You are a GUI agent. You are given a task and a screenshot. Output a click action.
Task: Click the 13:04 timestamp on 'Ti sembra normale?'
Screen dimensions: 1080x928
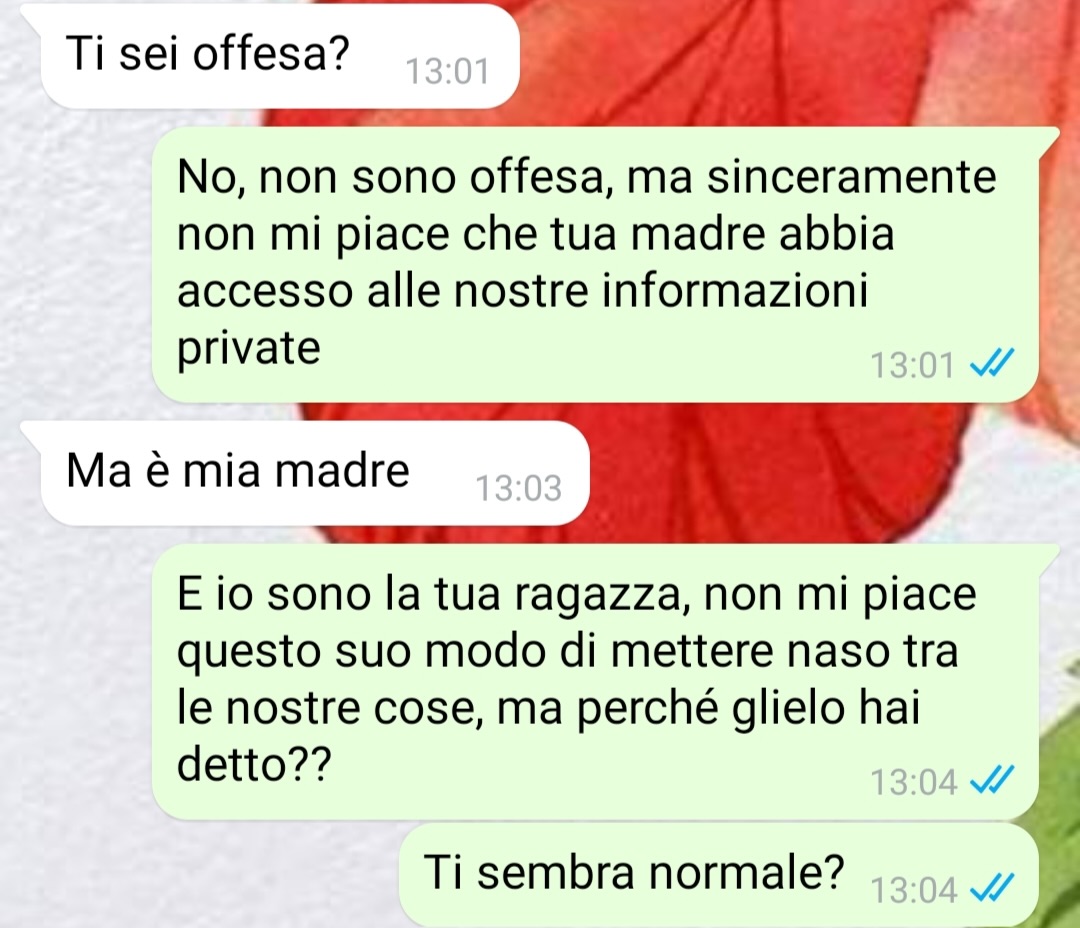pos(914,890)
